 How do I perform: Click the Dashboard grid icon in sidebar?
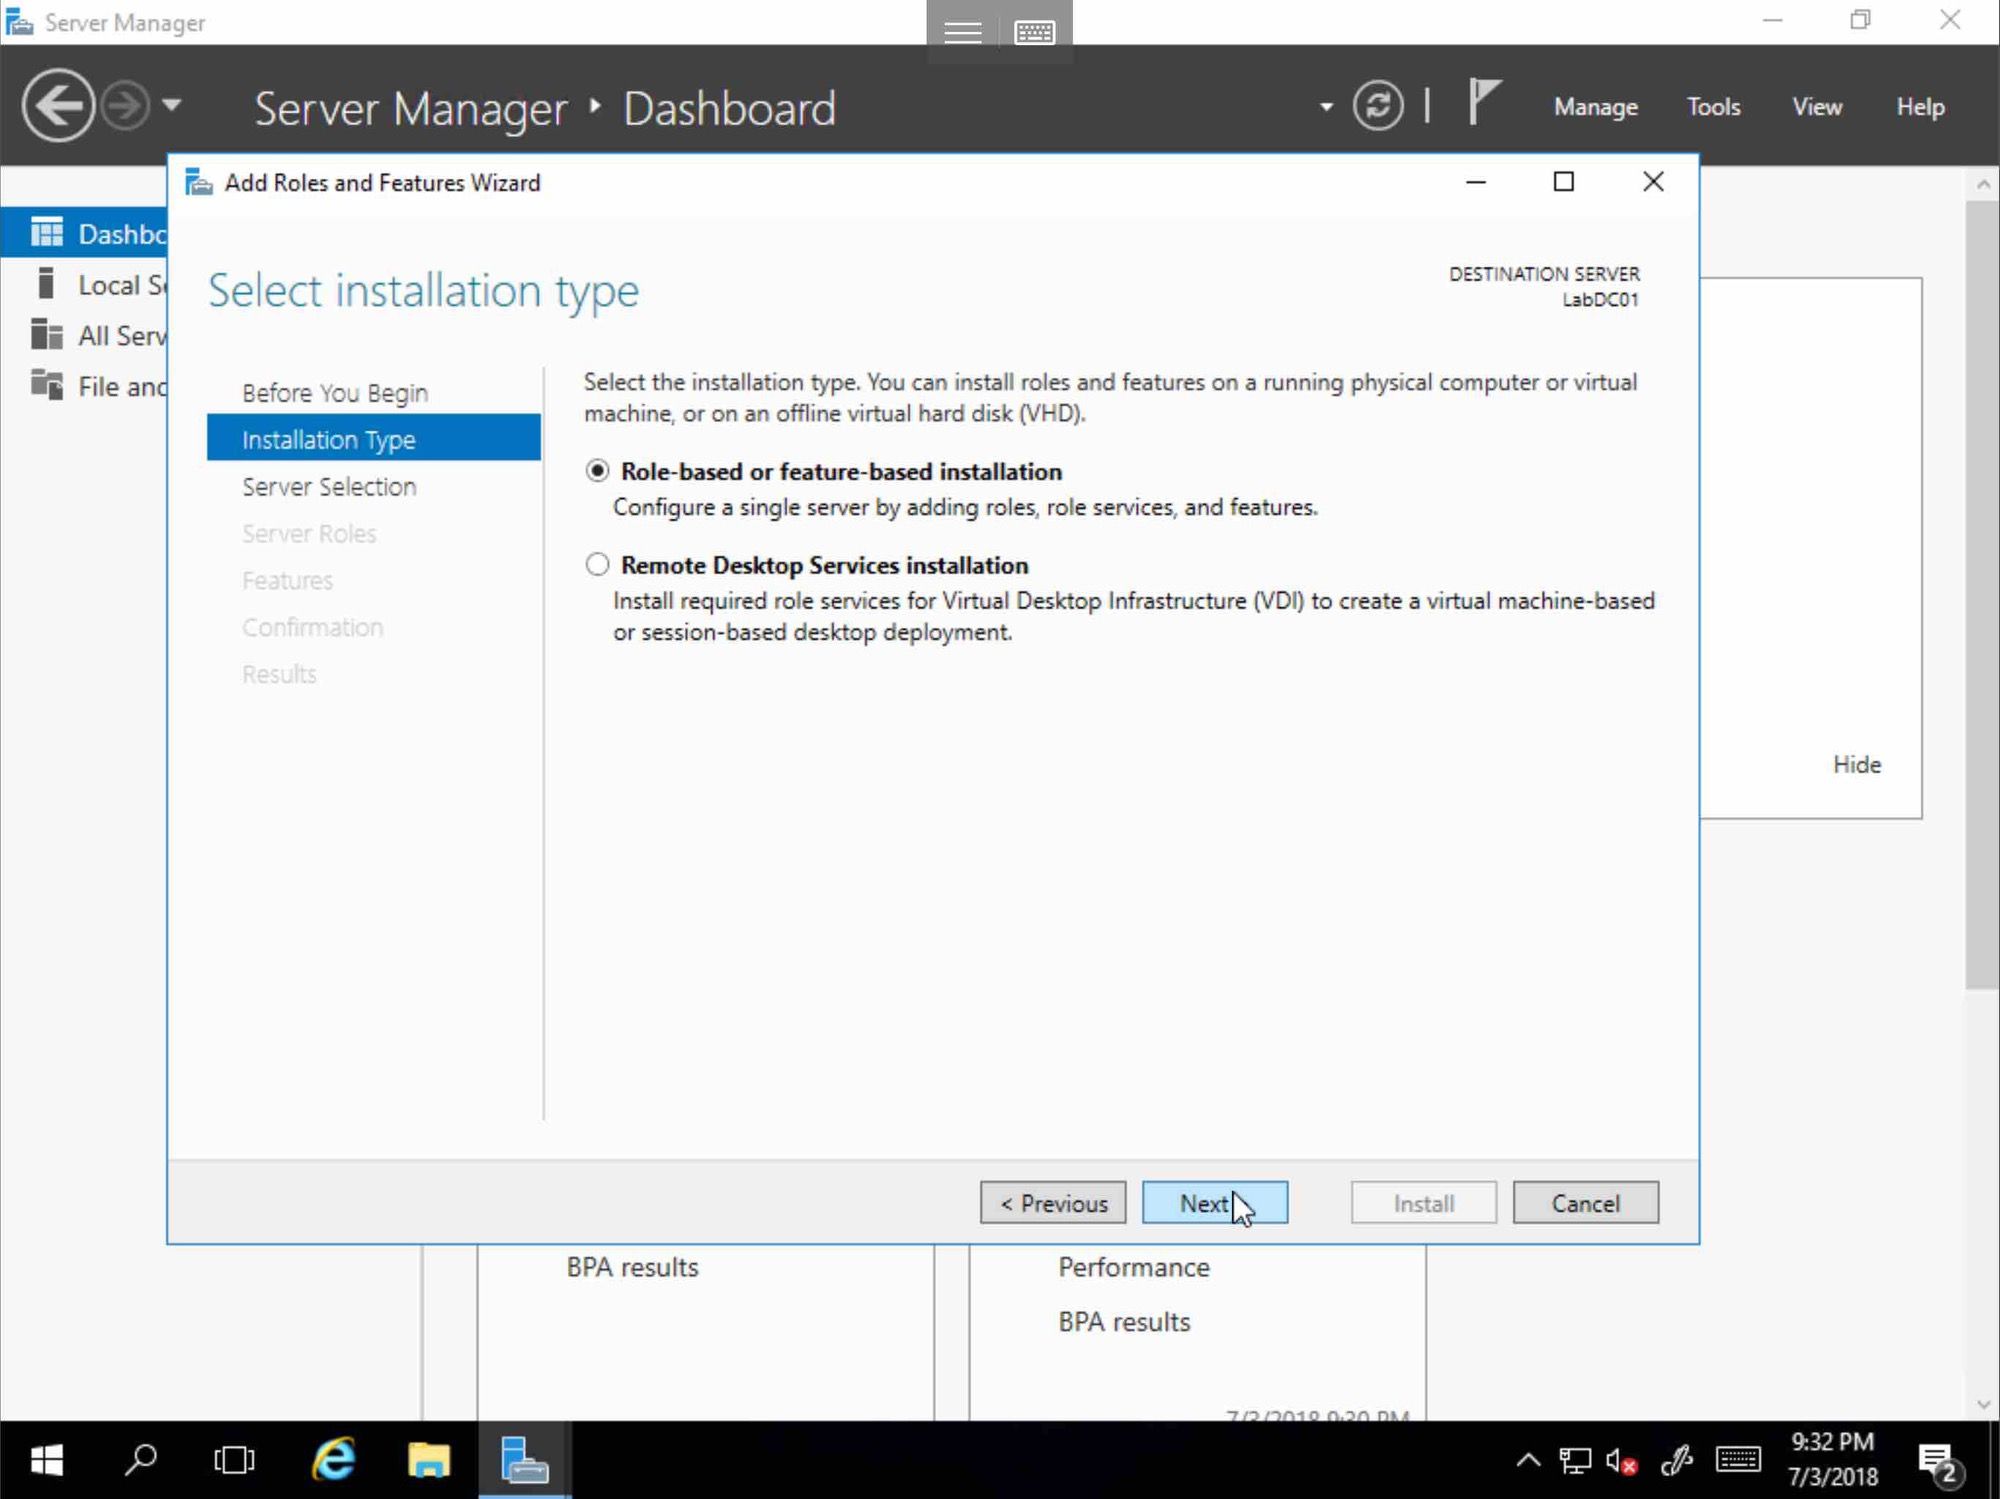(x=46, y=232)
